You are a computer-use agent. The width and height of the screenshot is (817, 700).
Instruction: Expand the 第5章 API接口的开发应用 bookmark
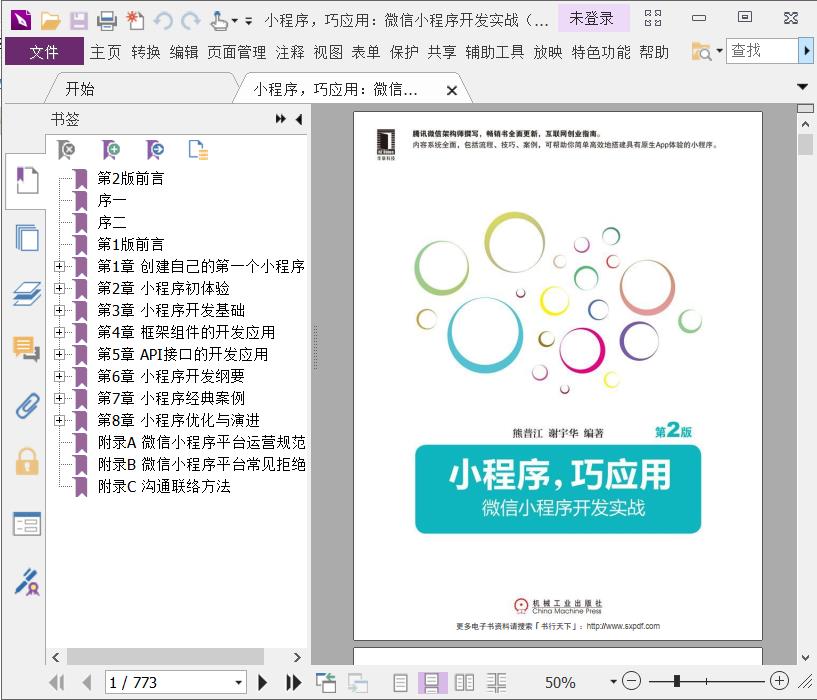(x=59, y=354)
